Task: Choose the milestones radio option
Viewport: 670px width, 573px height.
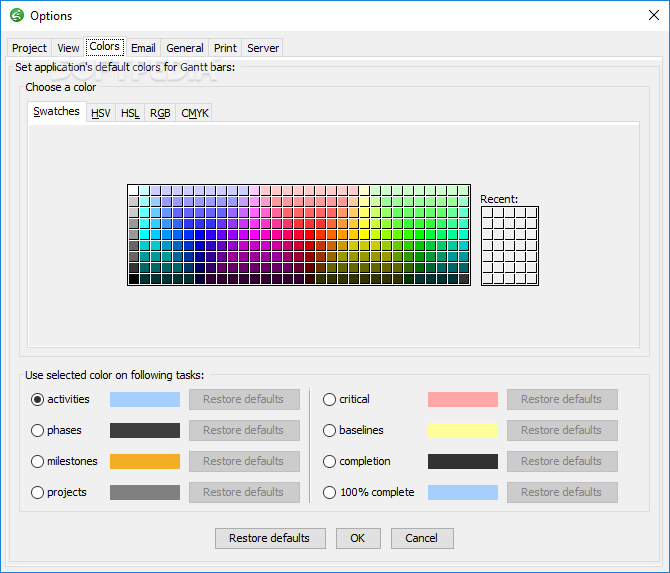Action: coord(38,461)
